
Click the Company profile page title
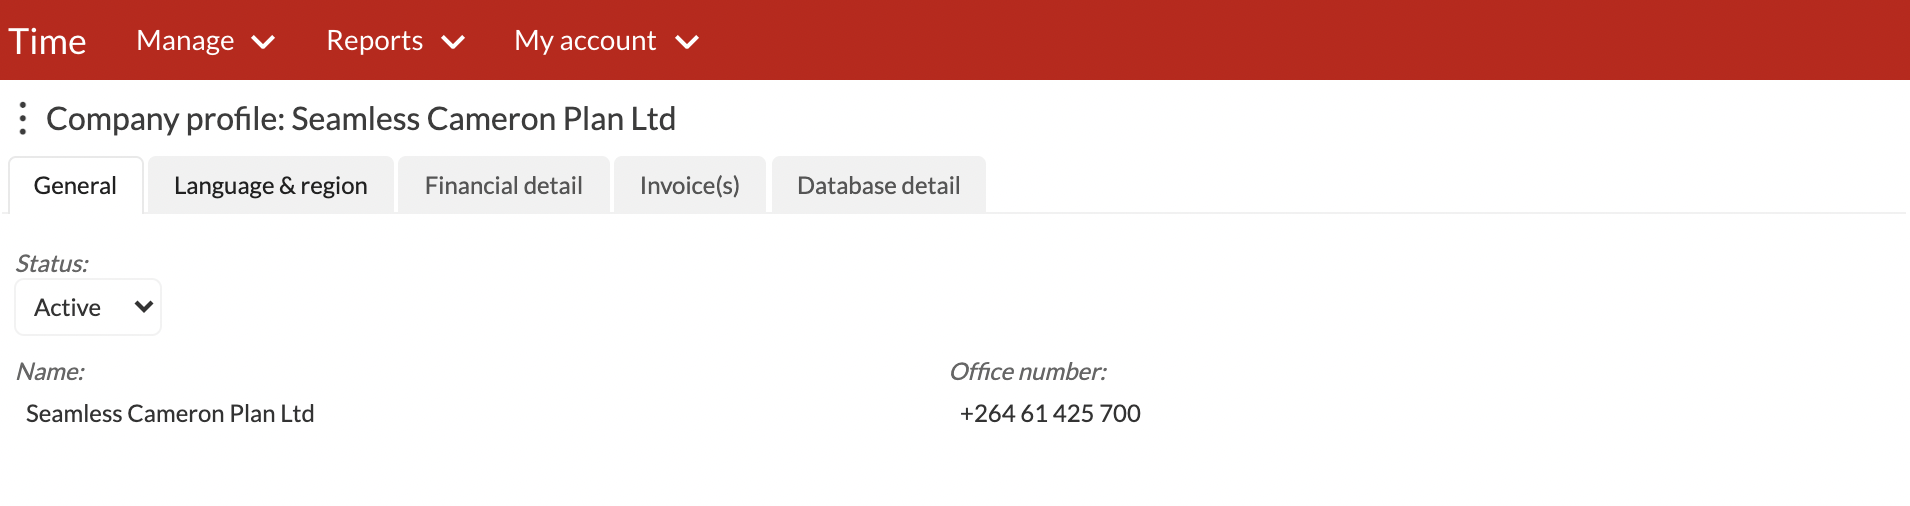click(361, 119)
